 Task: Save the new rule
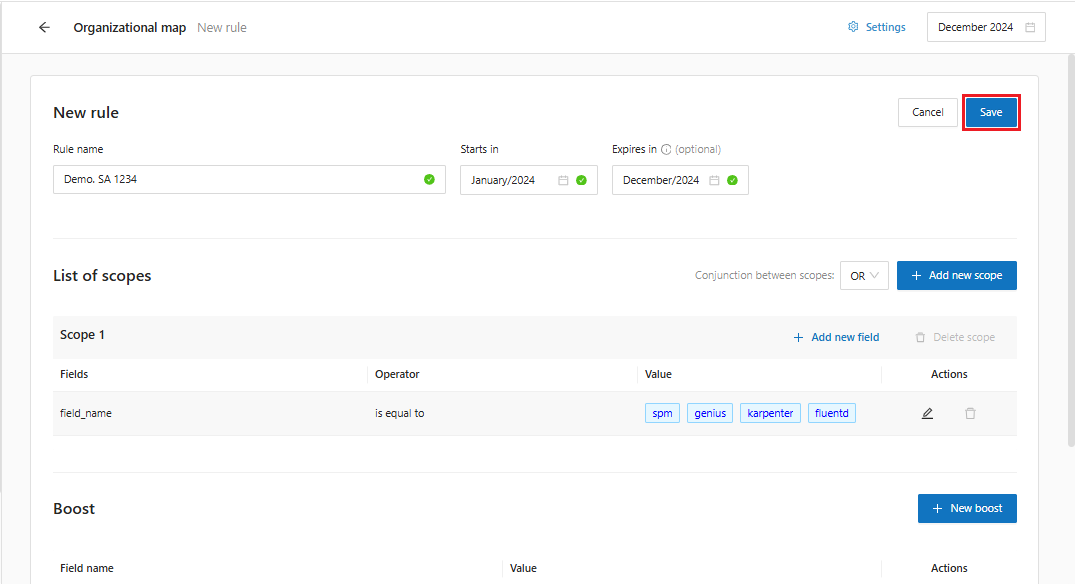click(x=991, y=113)
